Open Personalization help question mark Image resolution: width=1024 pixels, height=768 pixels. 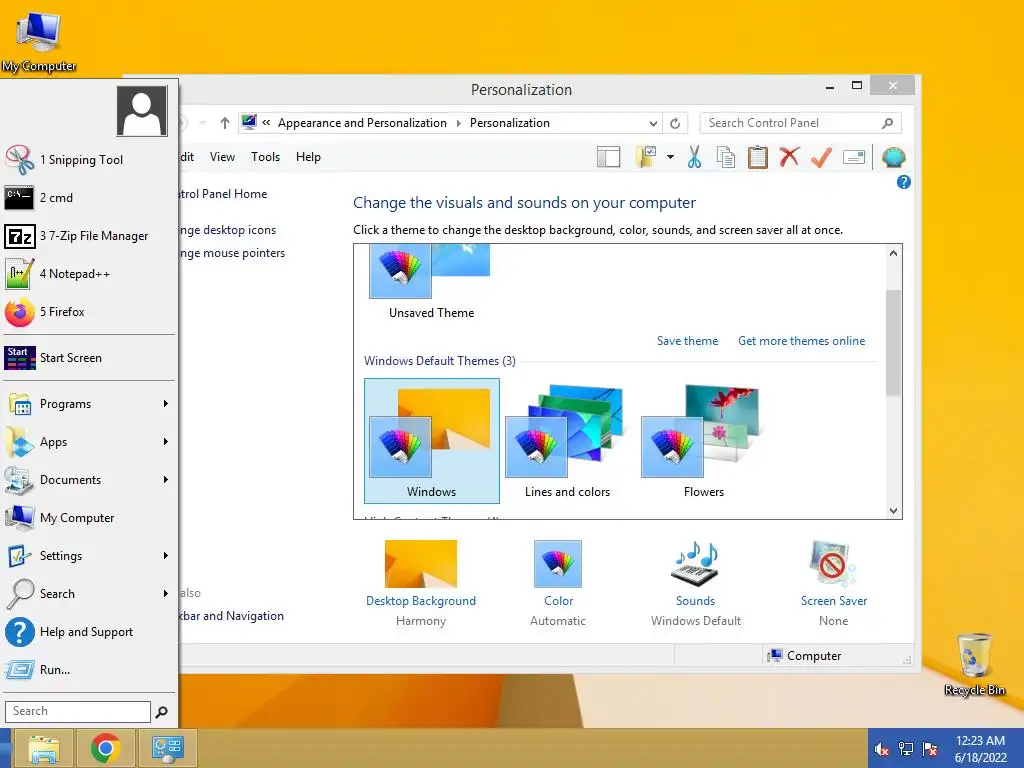click(x=904, y=182)
